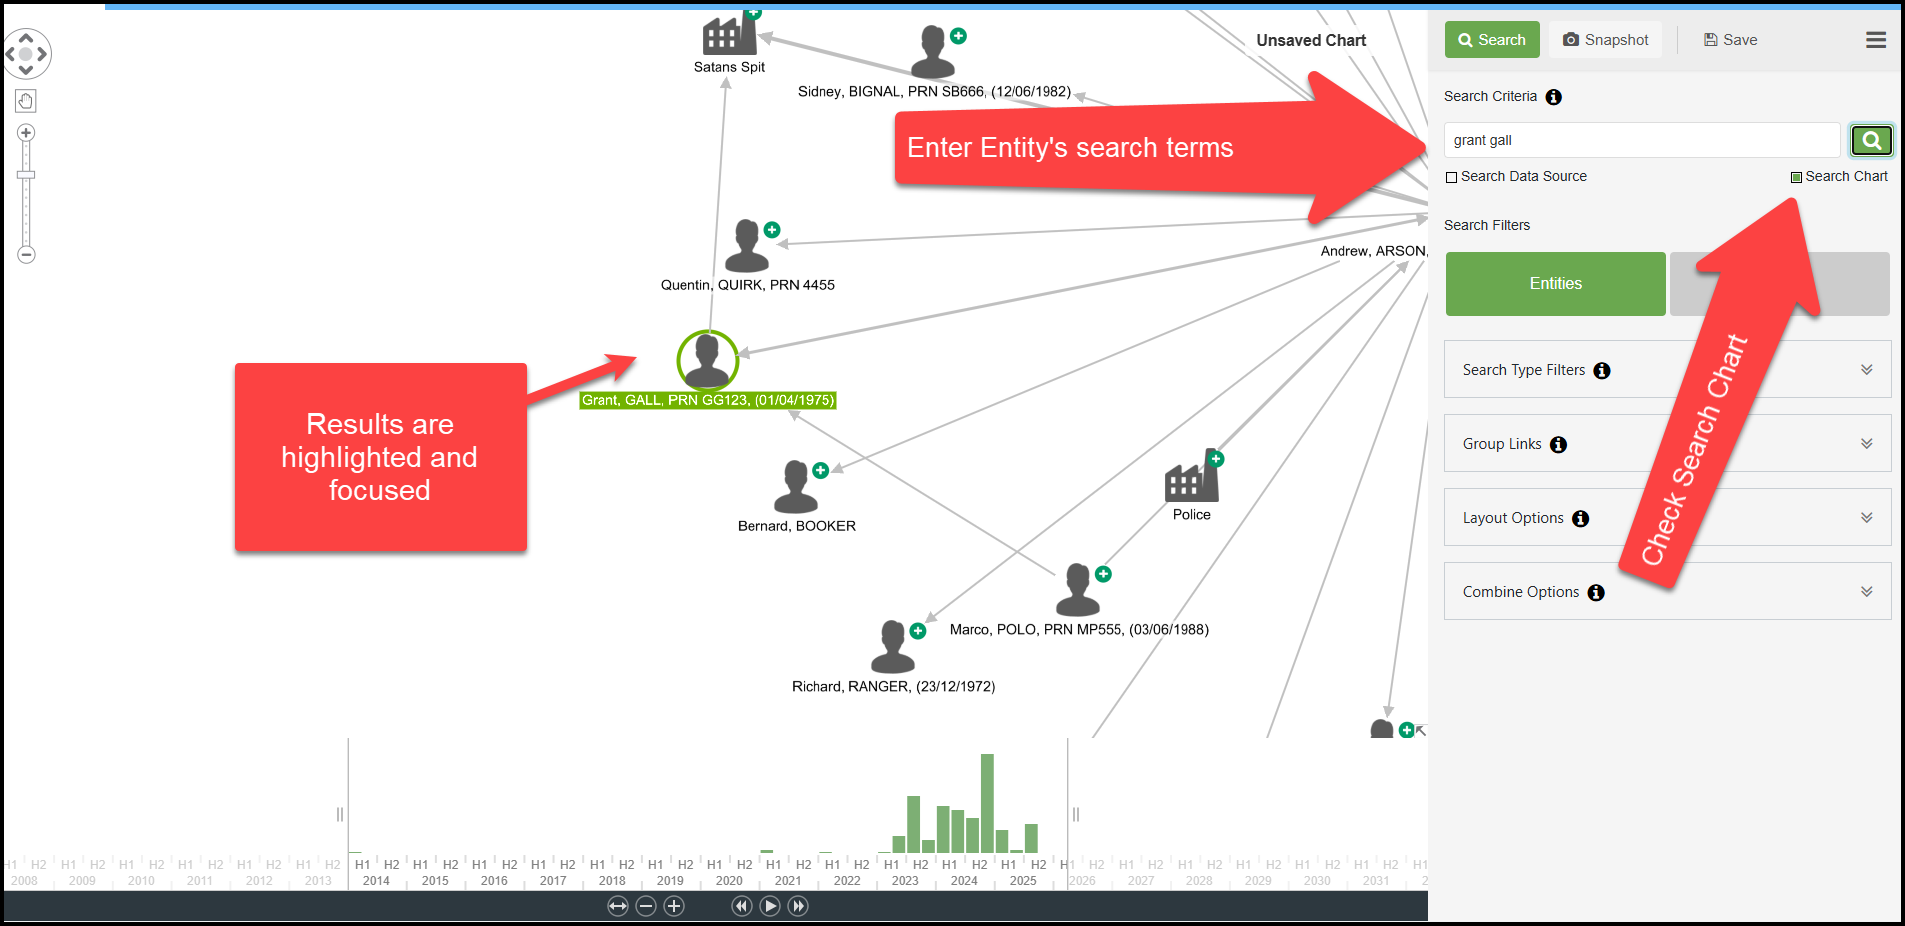Click the zoom in plus icon on left
This screenshot has width=1905, height=926.
26,133
